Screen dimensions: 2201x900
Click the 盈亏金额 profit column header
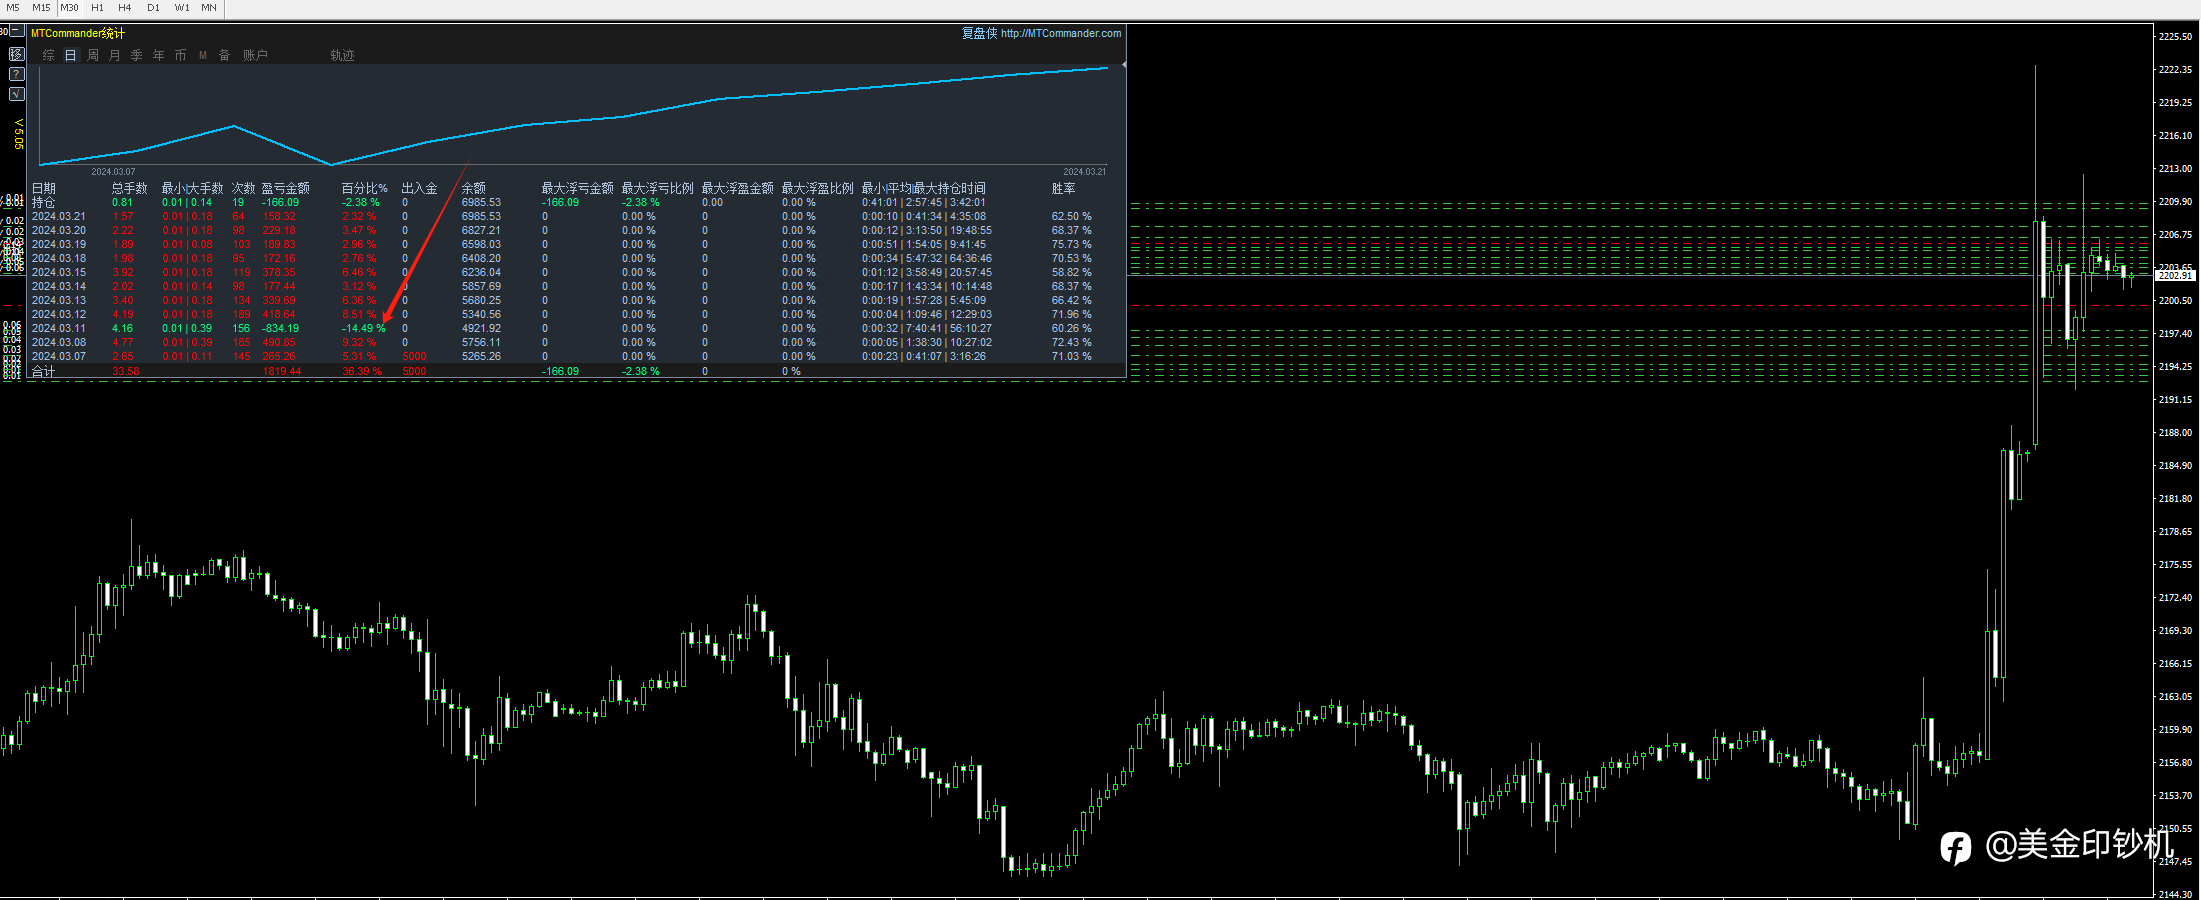tap(285, 188)
